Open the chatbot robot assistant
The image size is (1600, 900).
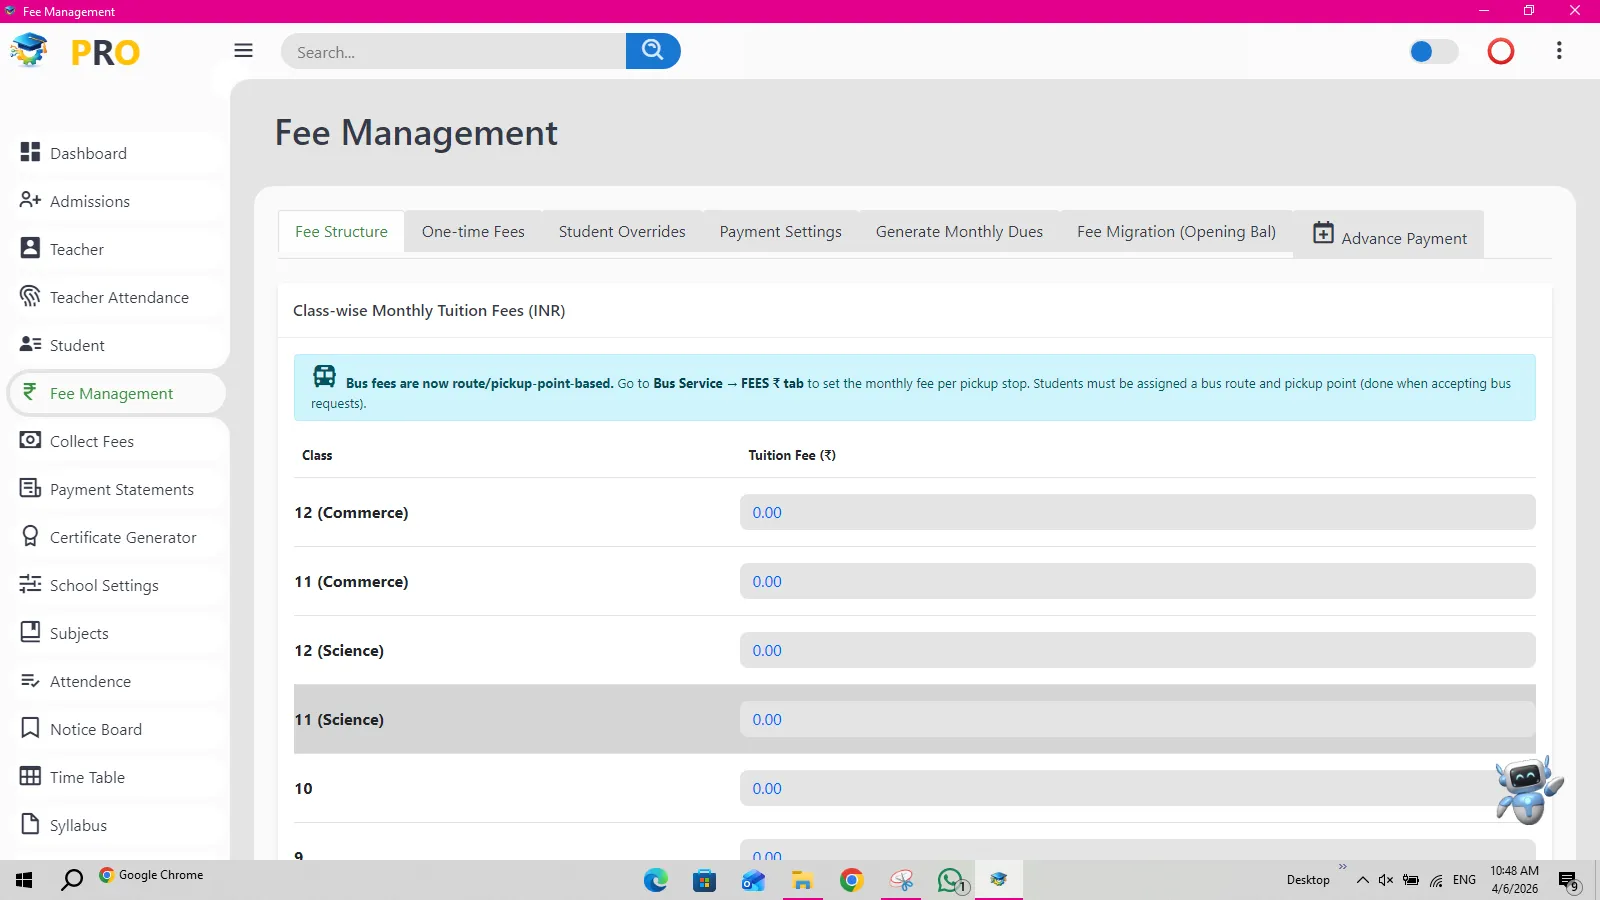point(1528,790)
